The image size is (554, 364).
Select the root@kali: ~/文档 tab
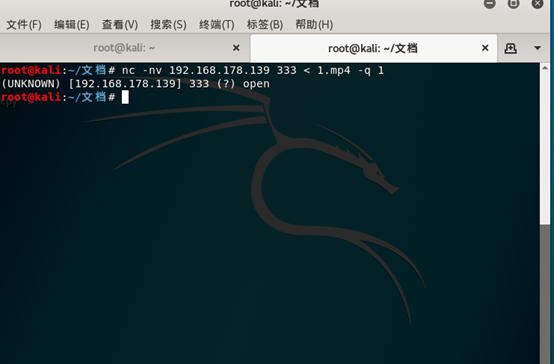[x=373, y=48]
